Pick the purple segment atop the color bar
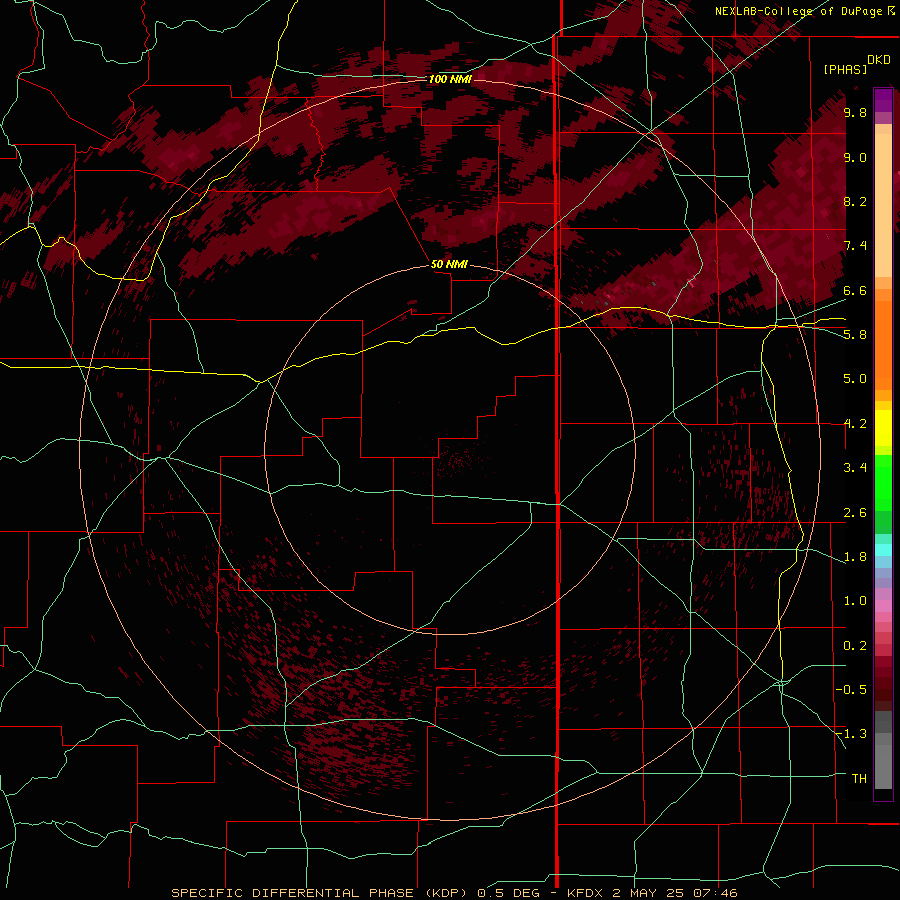The width and height of the screenshot is (900, 900). [x=883, y=100]
